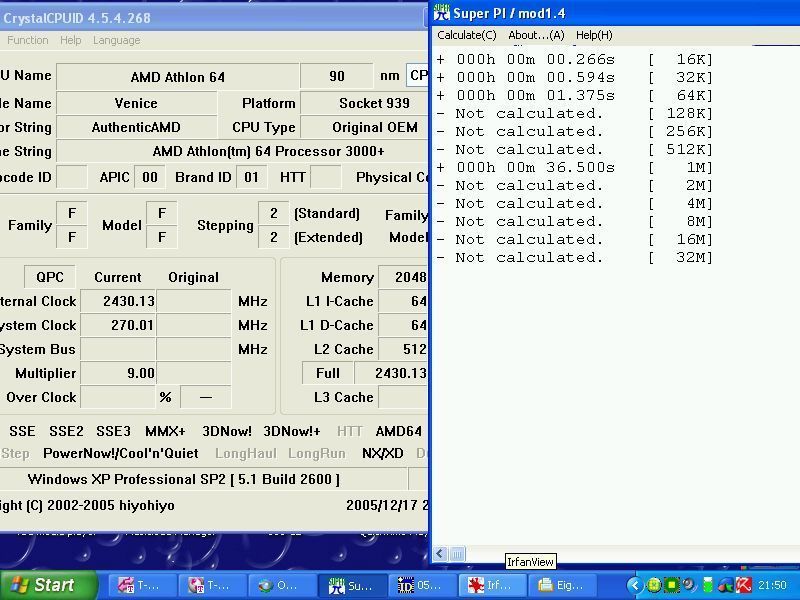Click the 16K result line 00.266s

point(574,59)
